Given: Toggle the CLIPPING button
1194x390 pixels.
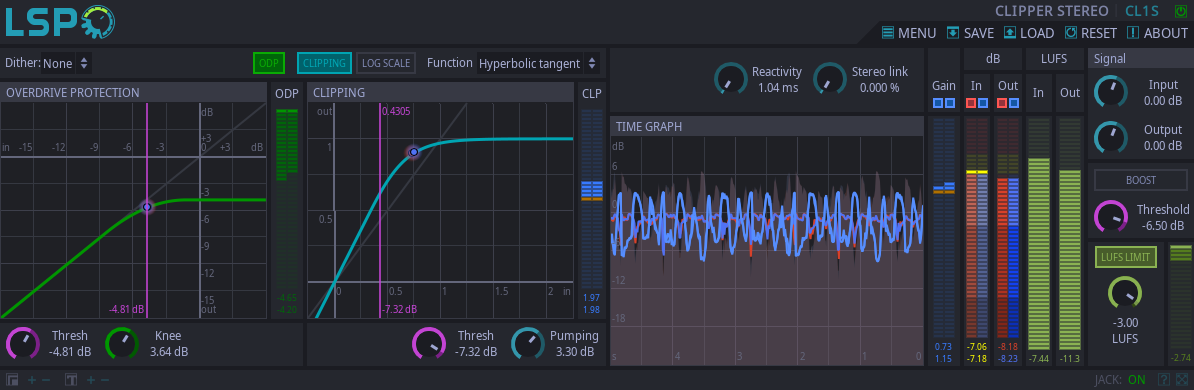Looking at the screenshot, I should point(324,63).
